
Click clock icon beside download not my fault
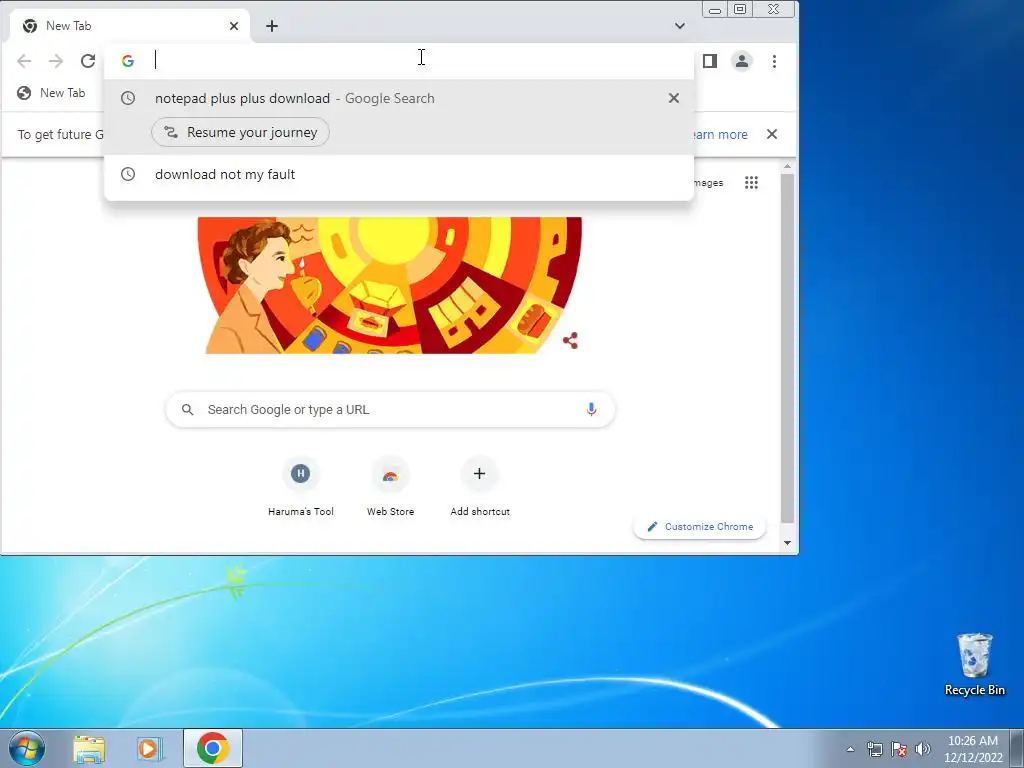[128, 174]
